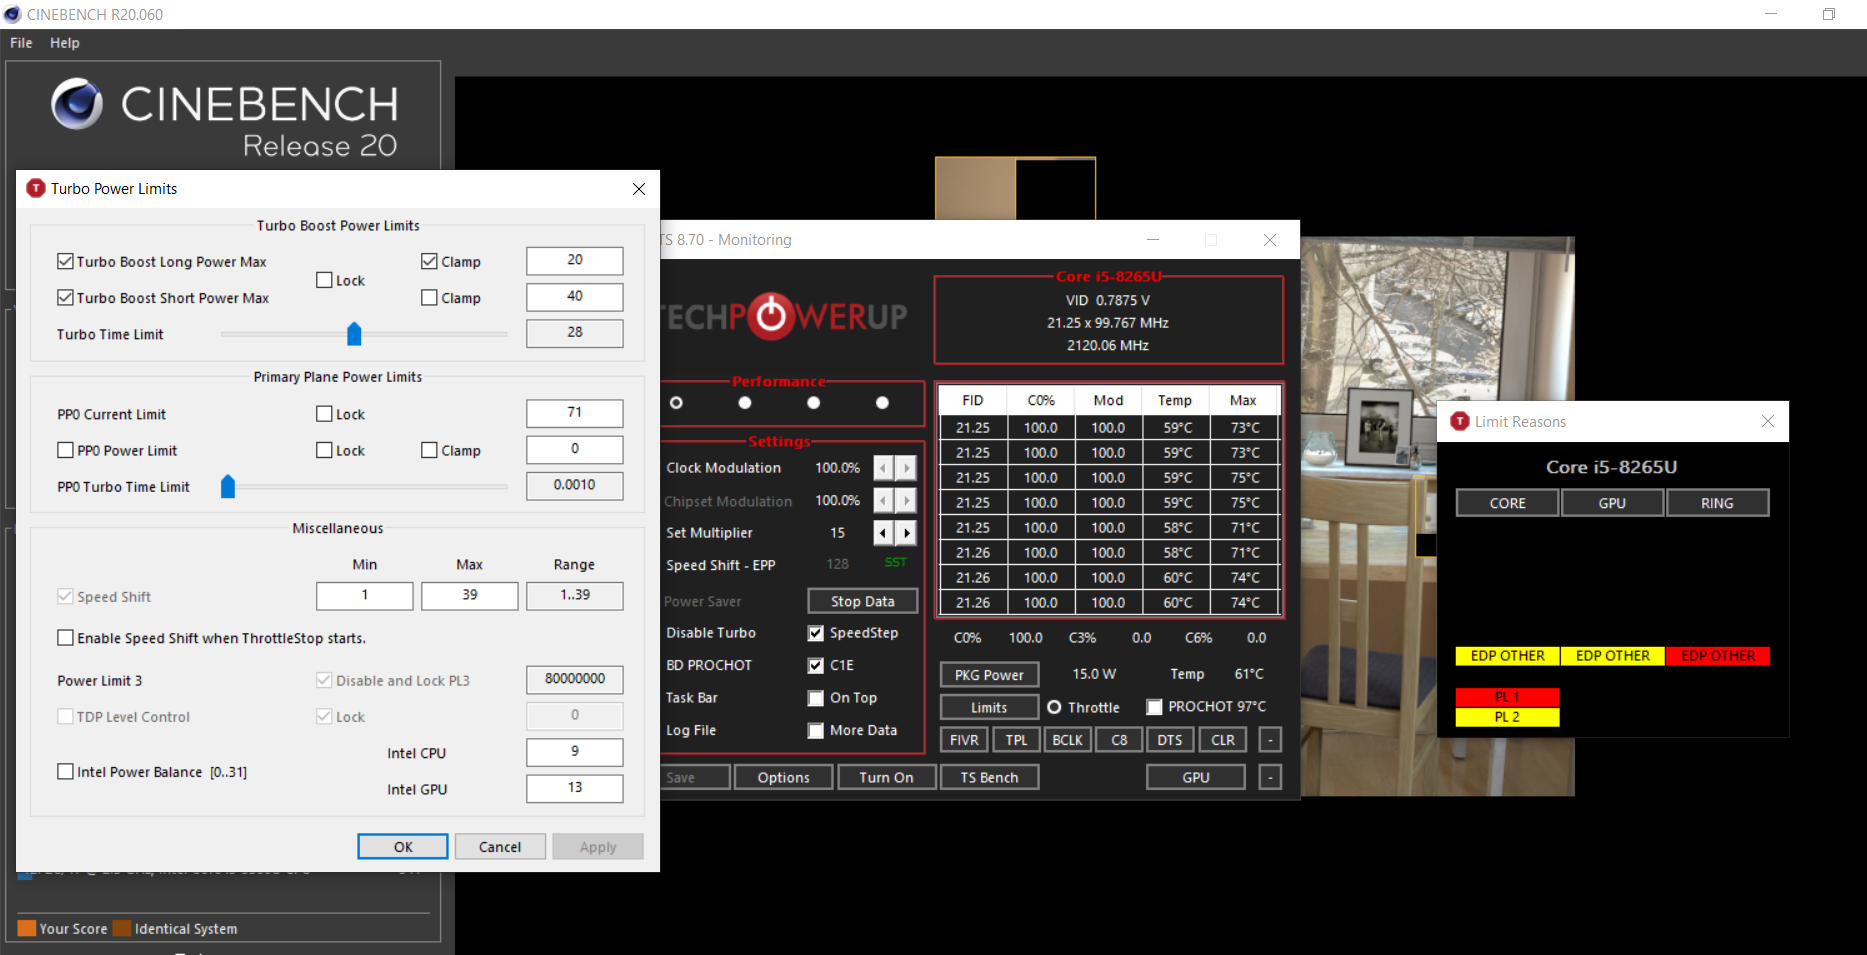Click the Turbo Time Limit slider handle
Image resolution: width=1867 pixels, height=955 pixels.
coord(354,333)
